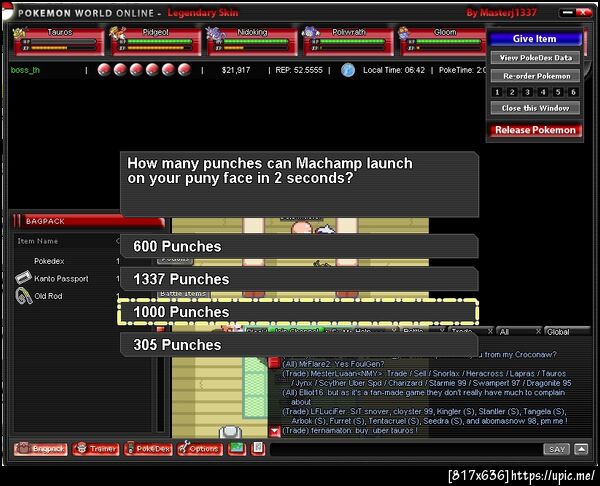Click the boss_th username
The width and height of the screenshot is (600, 486).
pos(25,70)
